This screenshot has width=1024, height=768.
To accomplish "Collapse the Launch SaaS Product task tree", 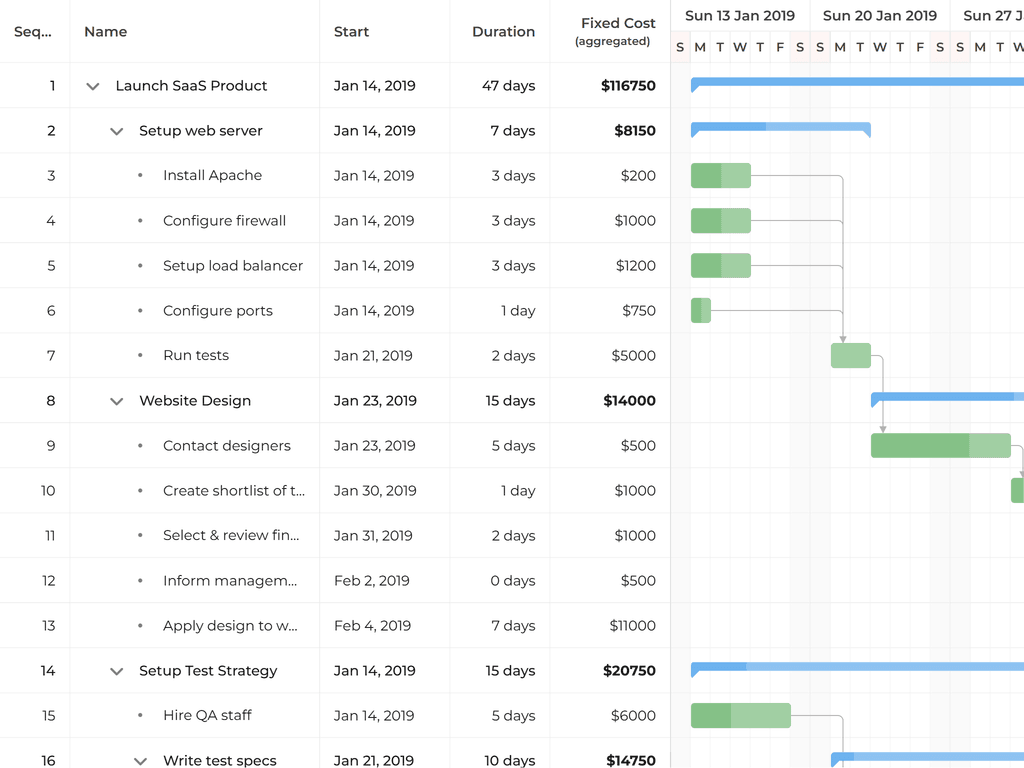I will [92, 85].
